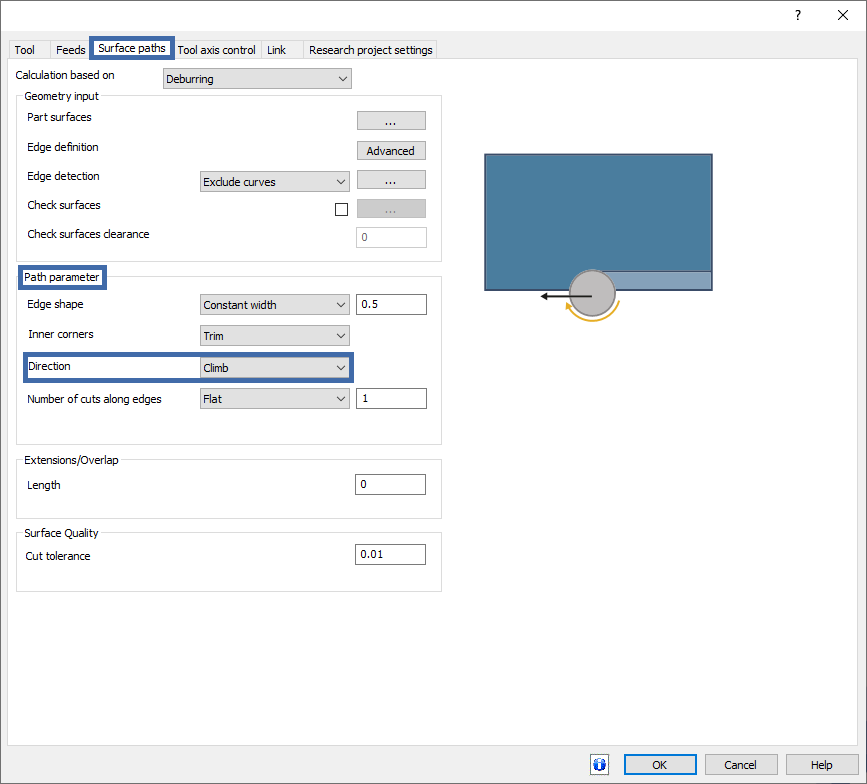The image size is (867, 784).
Task: Switch to the Feeds tab
Action: click(x=70, y=50)
